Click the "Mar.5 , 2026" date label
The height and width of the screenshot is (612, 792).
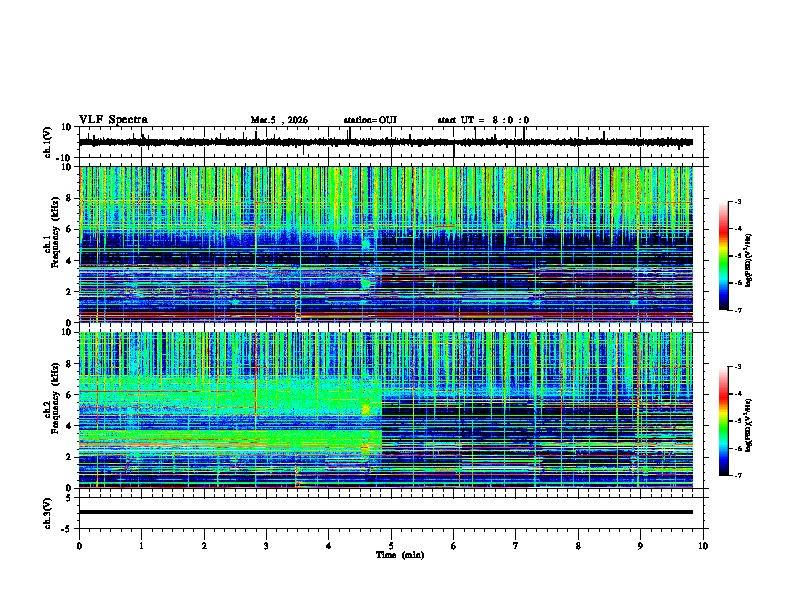click(x=279, y=120)
